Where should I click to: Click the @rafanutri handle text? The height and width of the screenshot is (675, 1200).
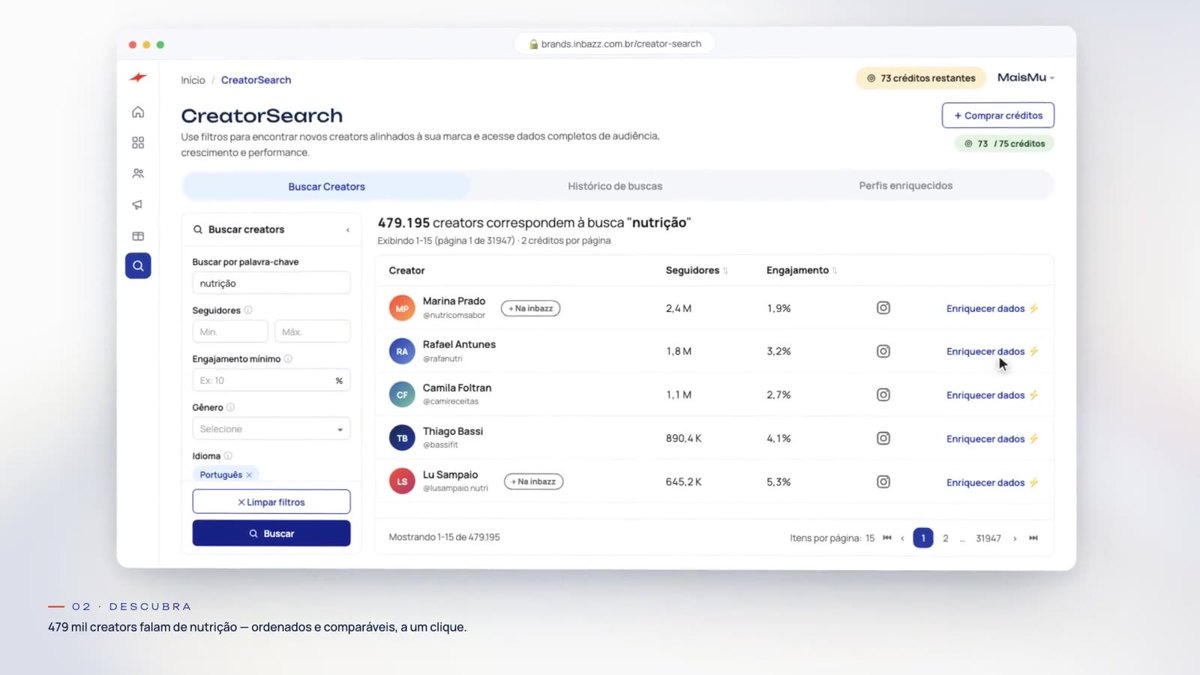(444, 359)
